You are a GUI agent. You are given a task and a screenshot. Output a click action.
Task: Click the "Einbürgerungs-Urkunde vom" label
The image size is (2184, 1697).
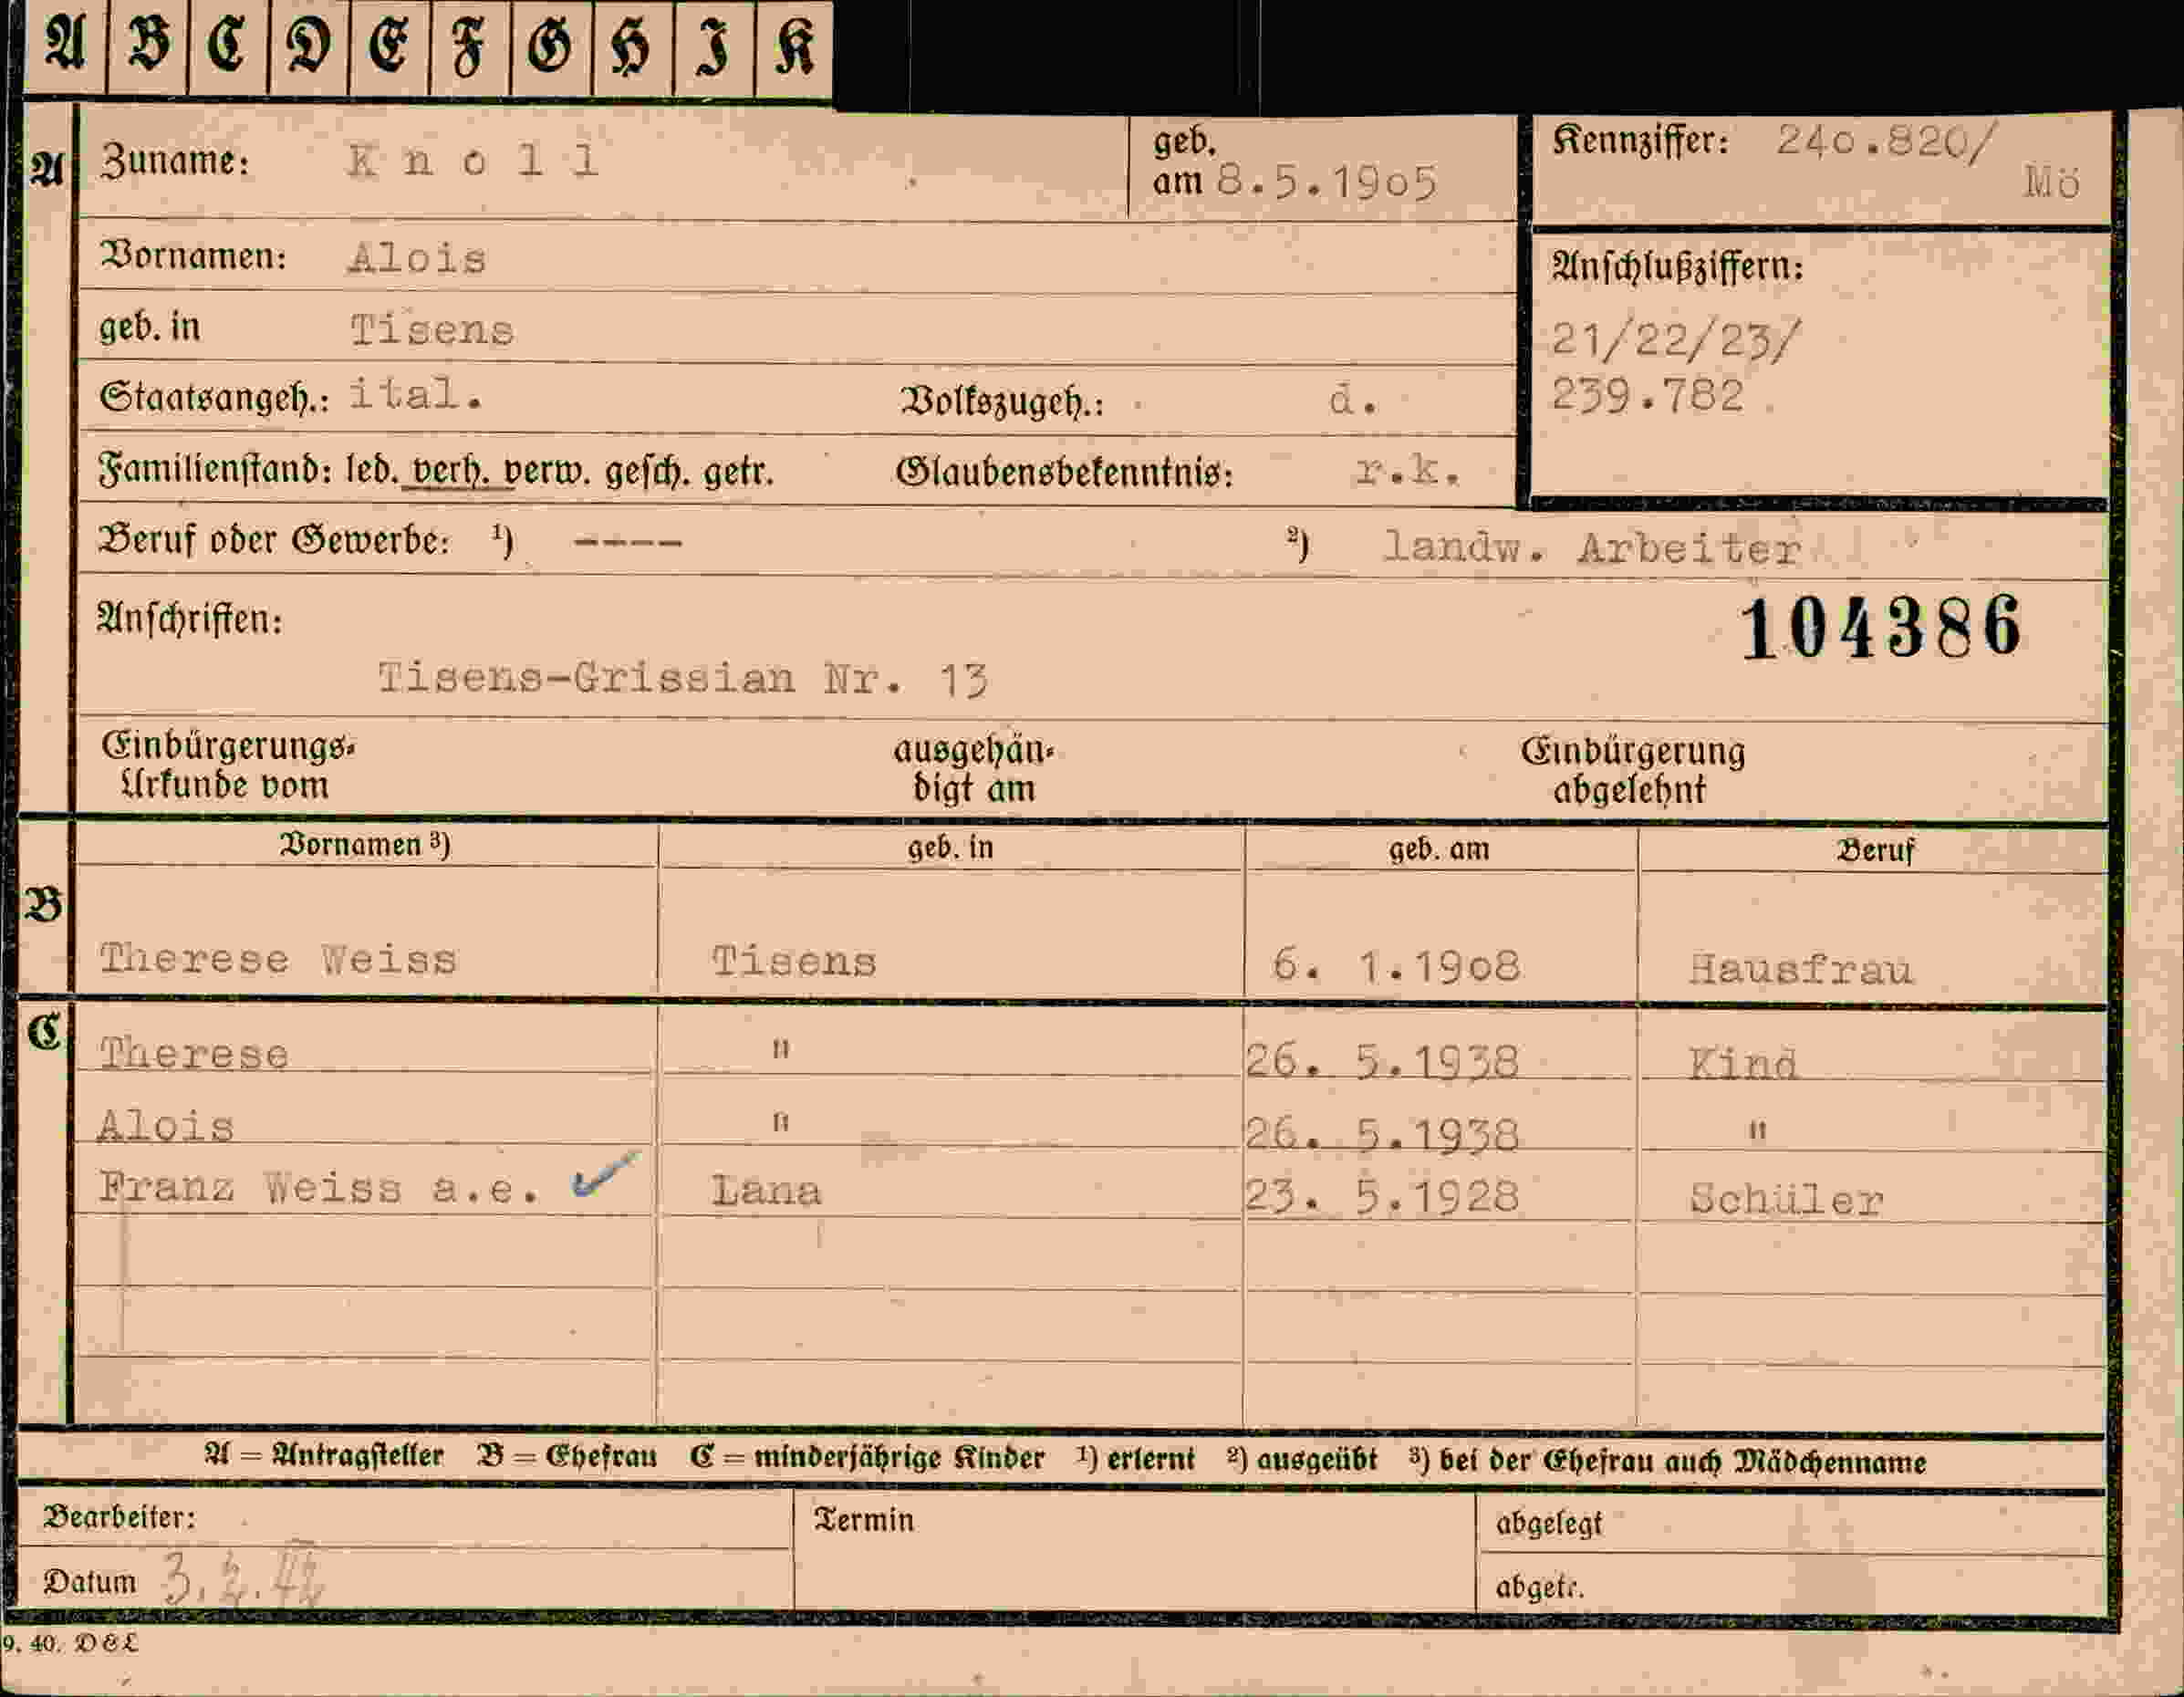(228, 766)
